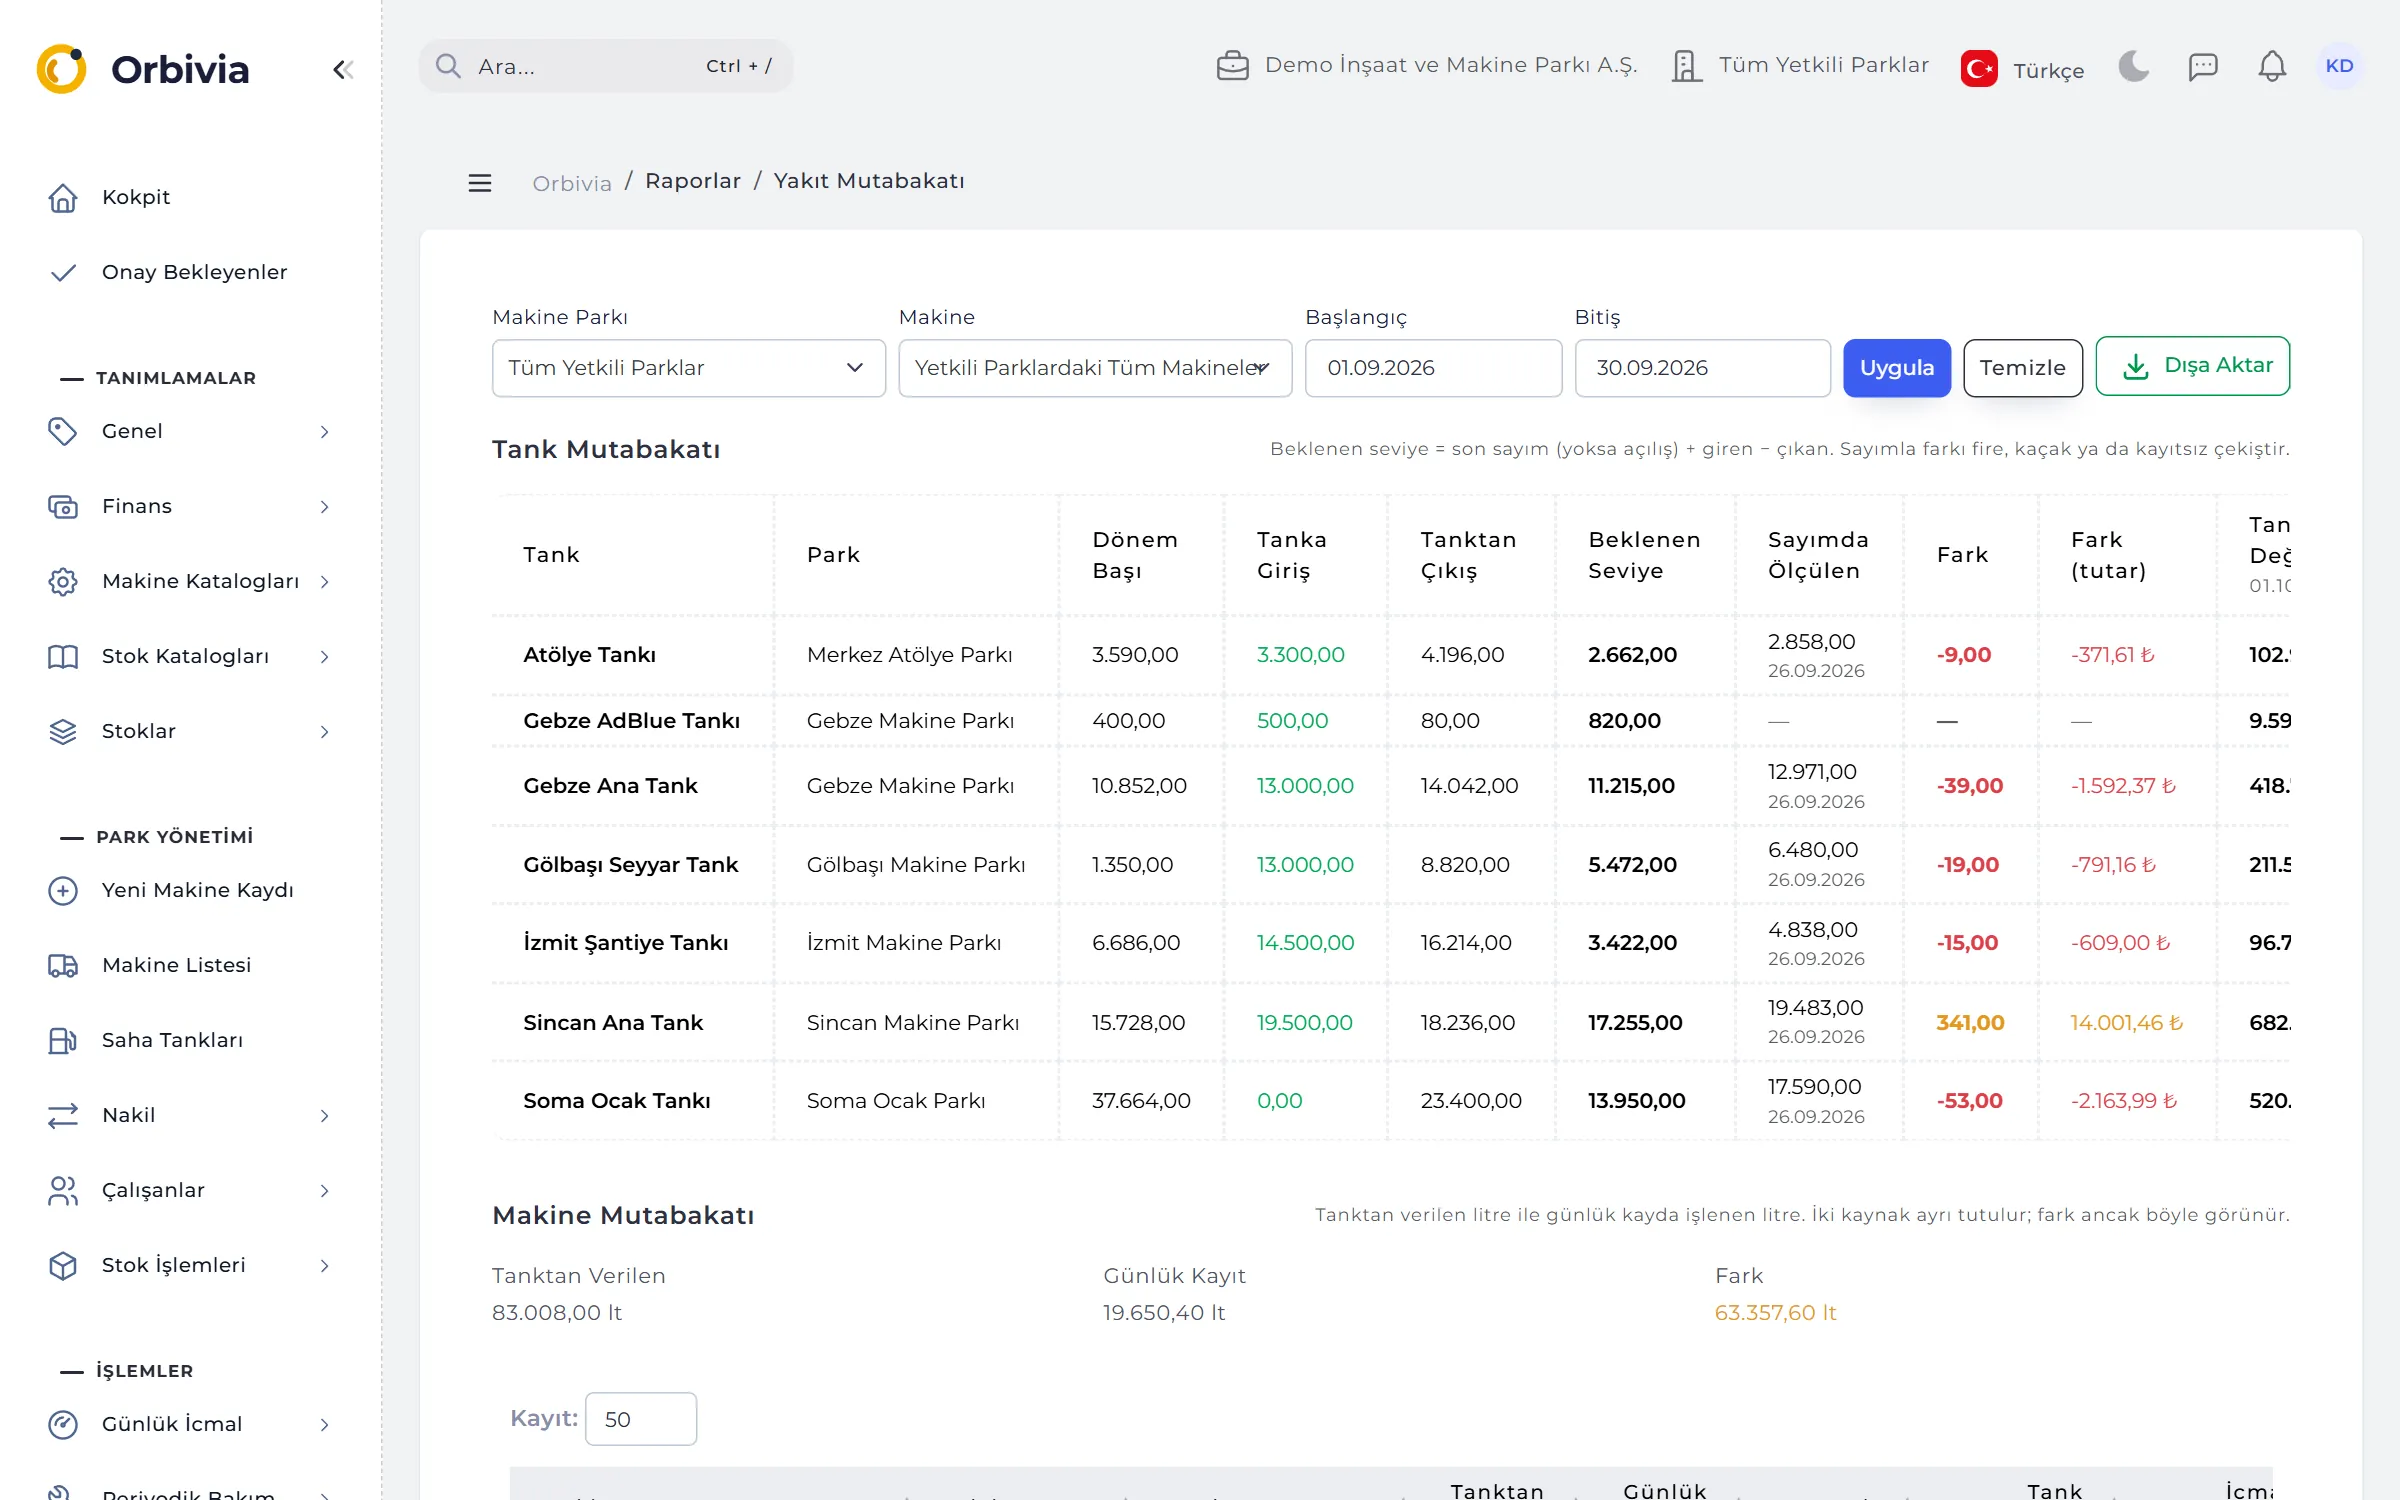This screenshot has width=2400, height=1500.
Task: Click the hamburger menu icon beside breadcrumb
Action: click(480, 182)
